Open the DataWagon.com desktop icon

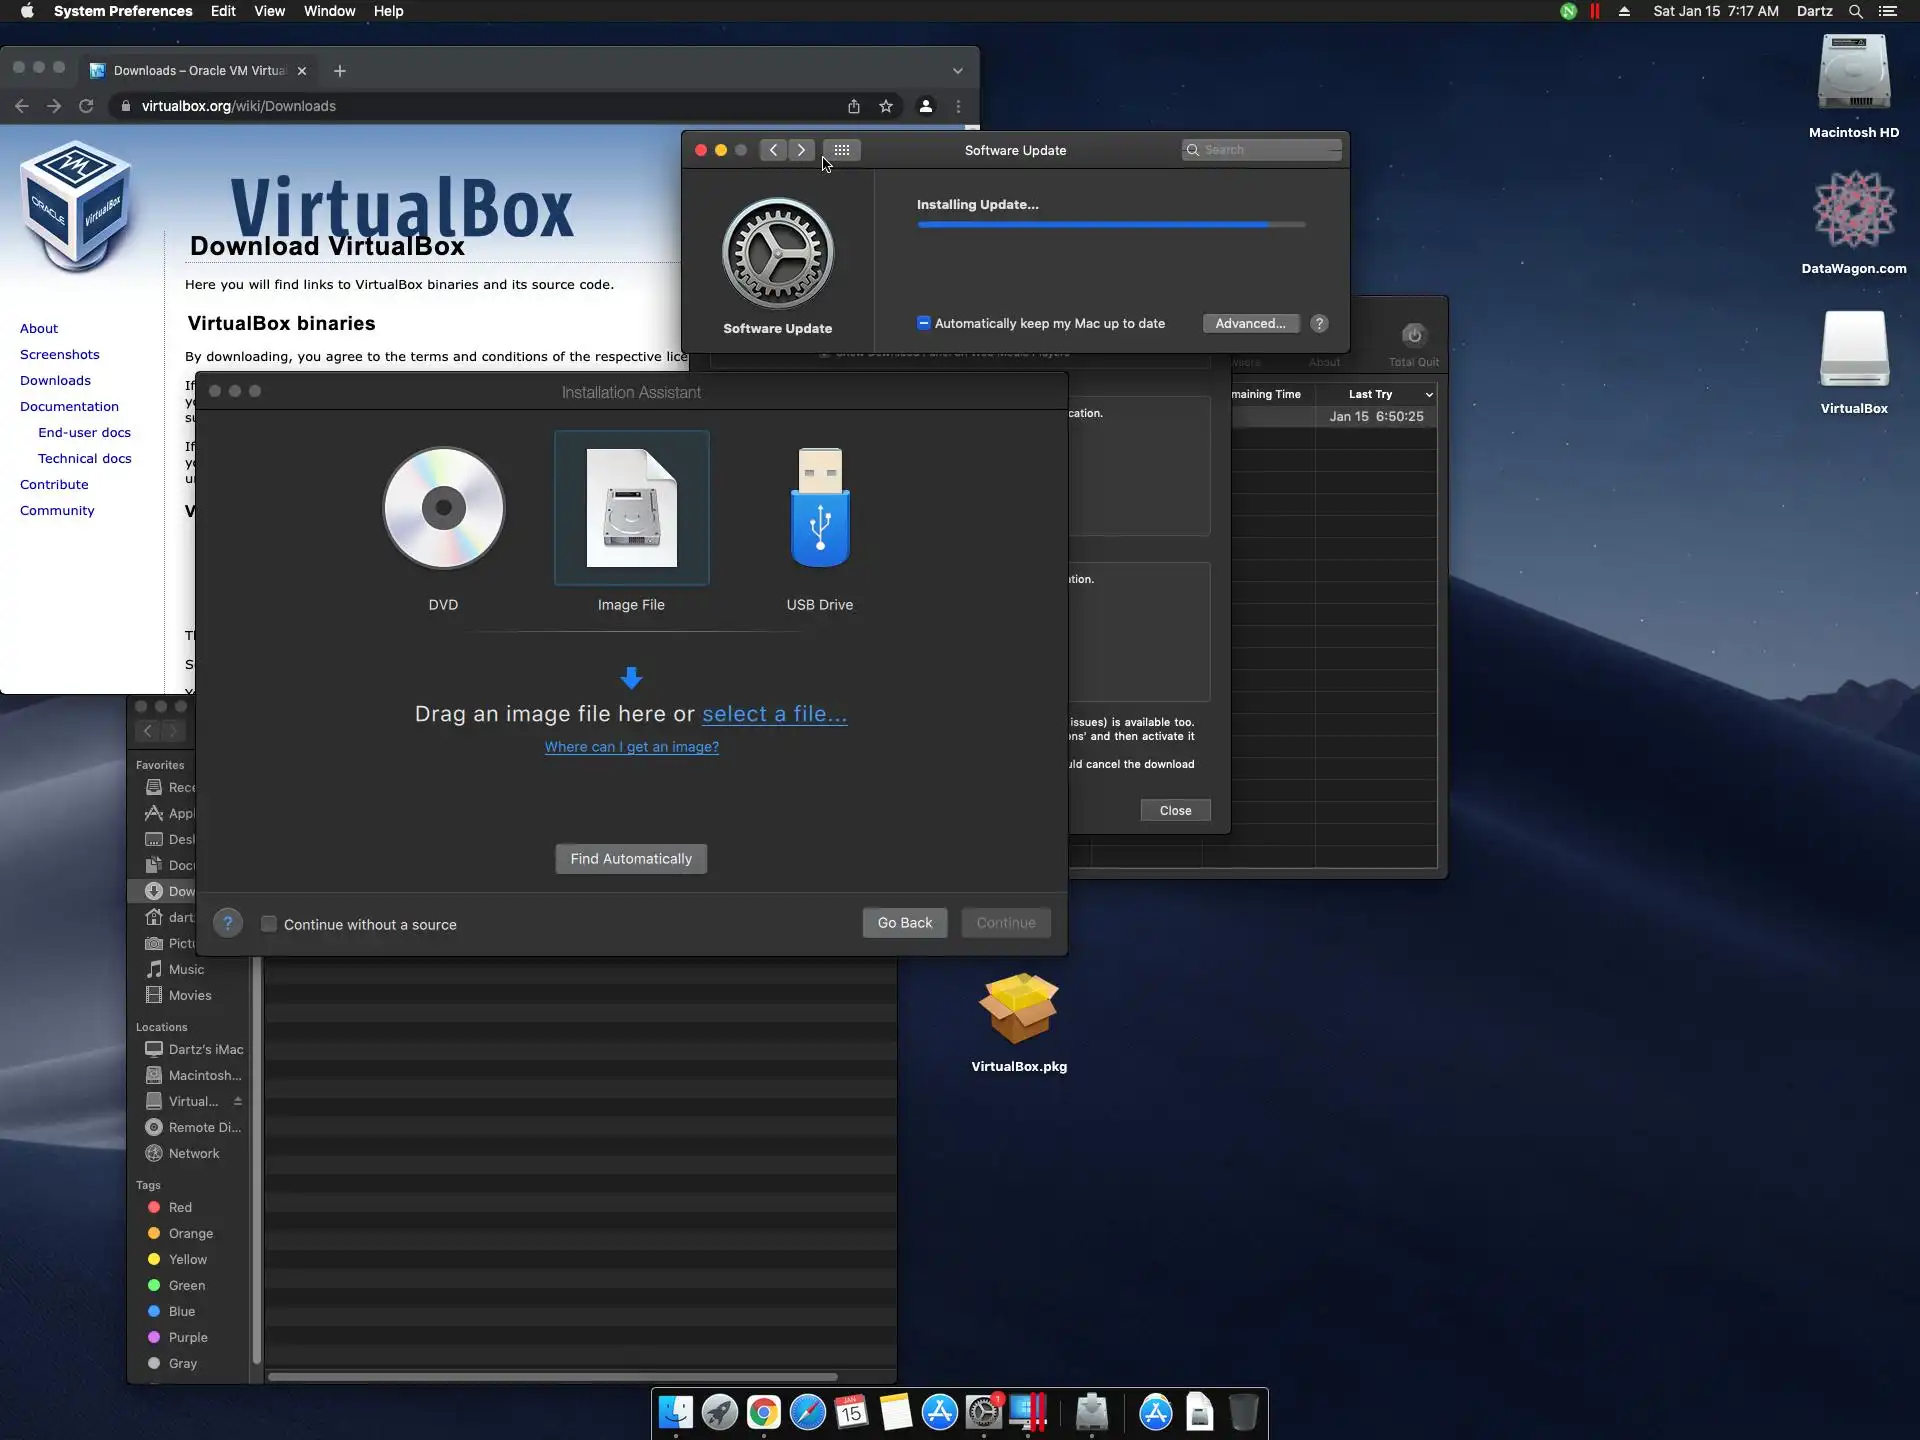(x=1853, y=210)
